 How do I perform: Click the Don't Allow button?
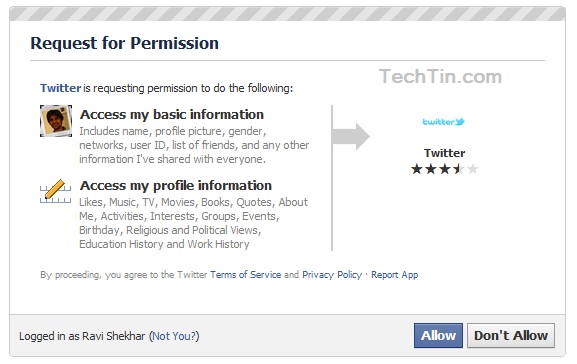tap(511, 335)
